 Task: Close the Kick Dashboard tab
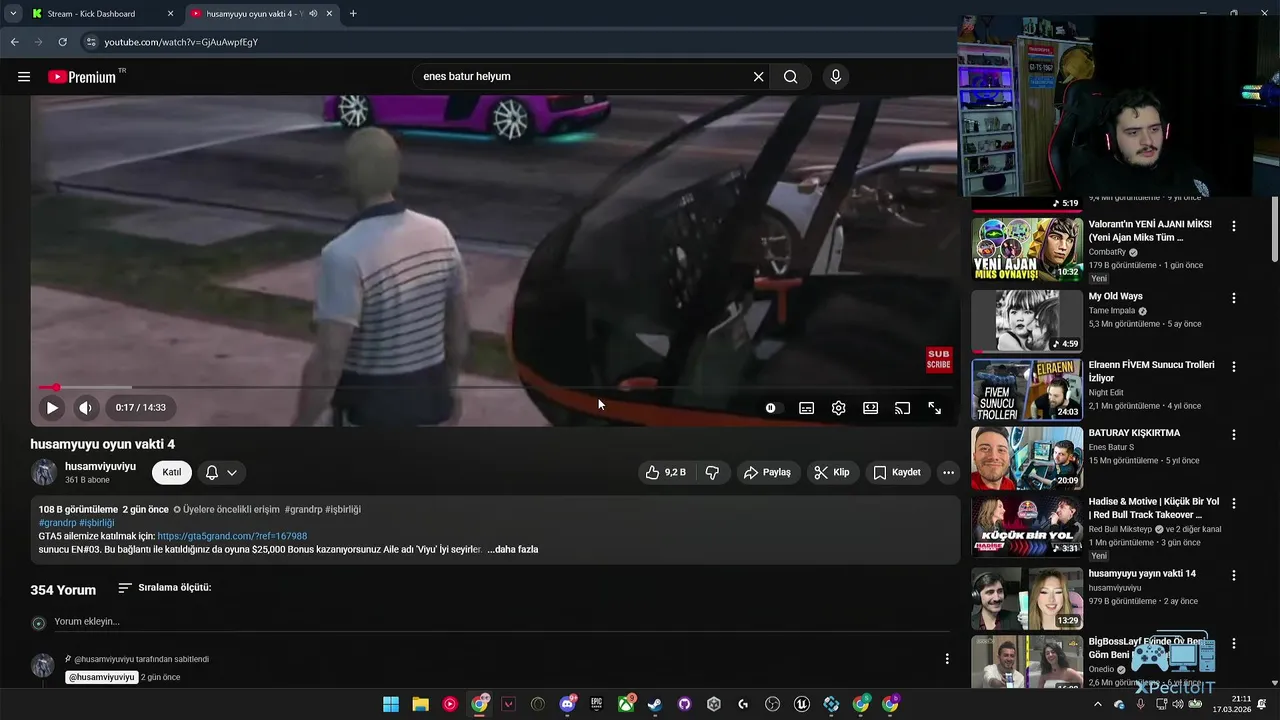pyautogui.click(x=170, y=14)
